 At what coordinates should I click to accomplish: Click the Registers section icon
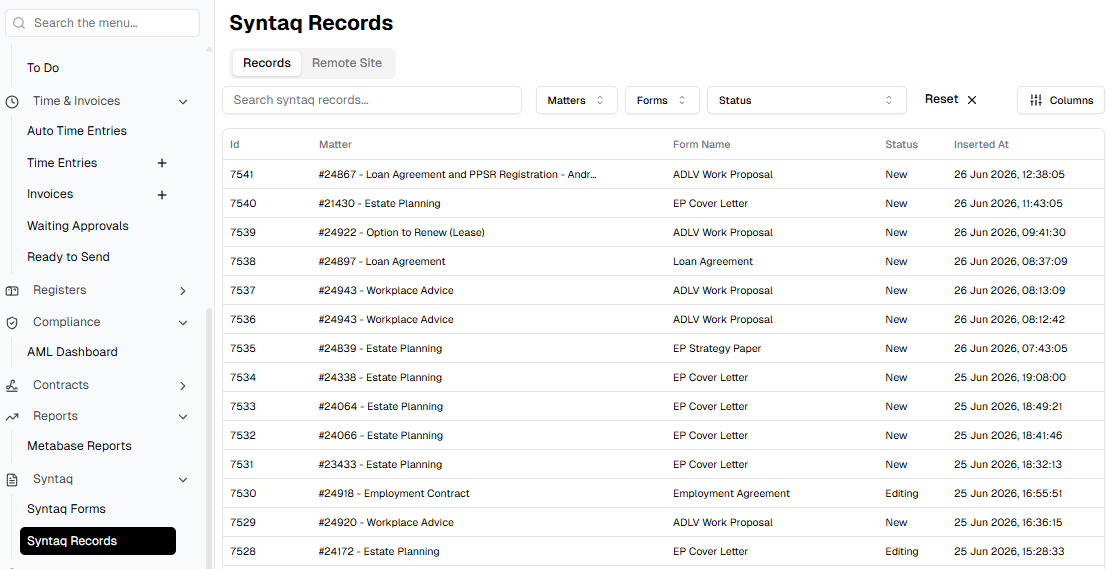[12, 290]
